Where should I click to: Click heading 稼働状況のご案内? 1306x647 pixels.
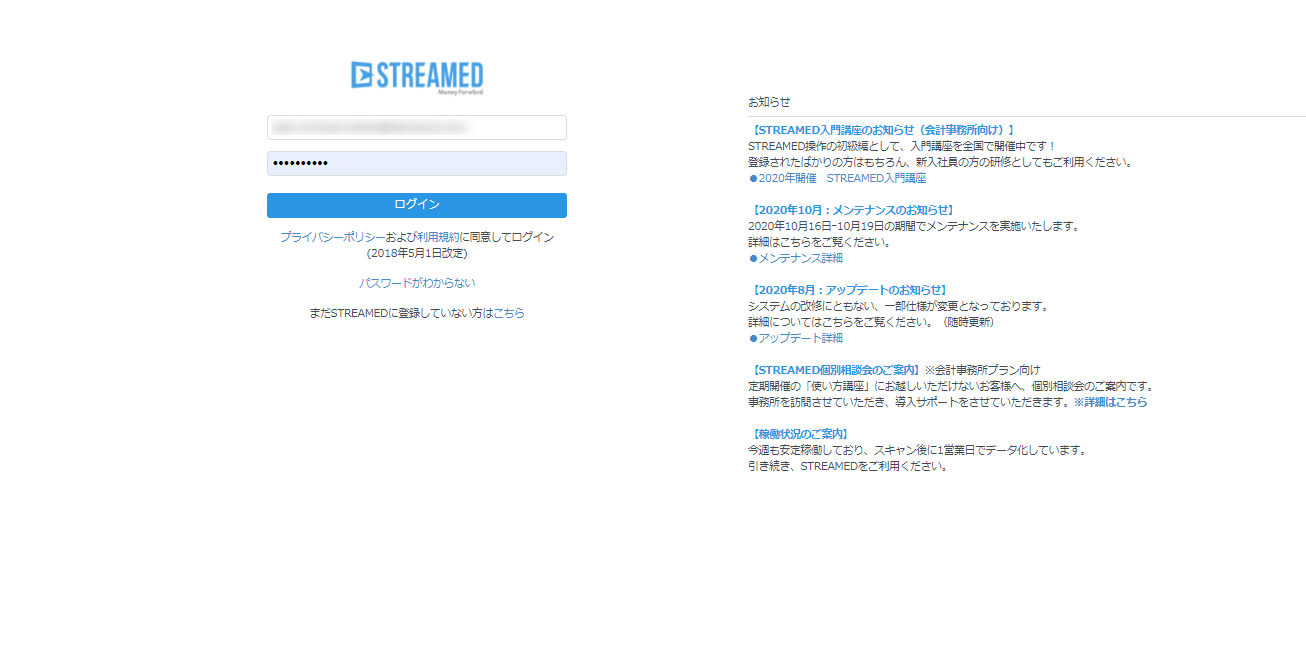pyautogui.click(x=800, y=434)
